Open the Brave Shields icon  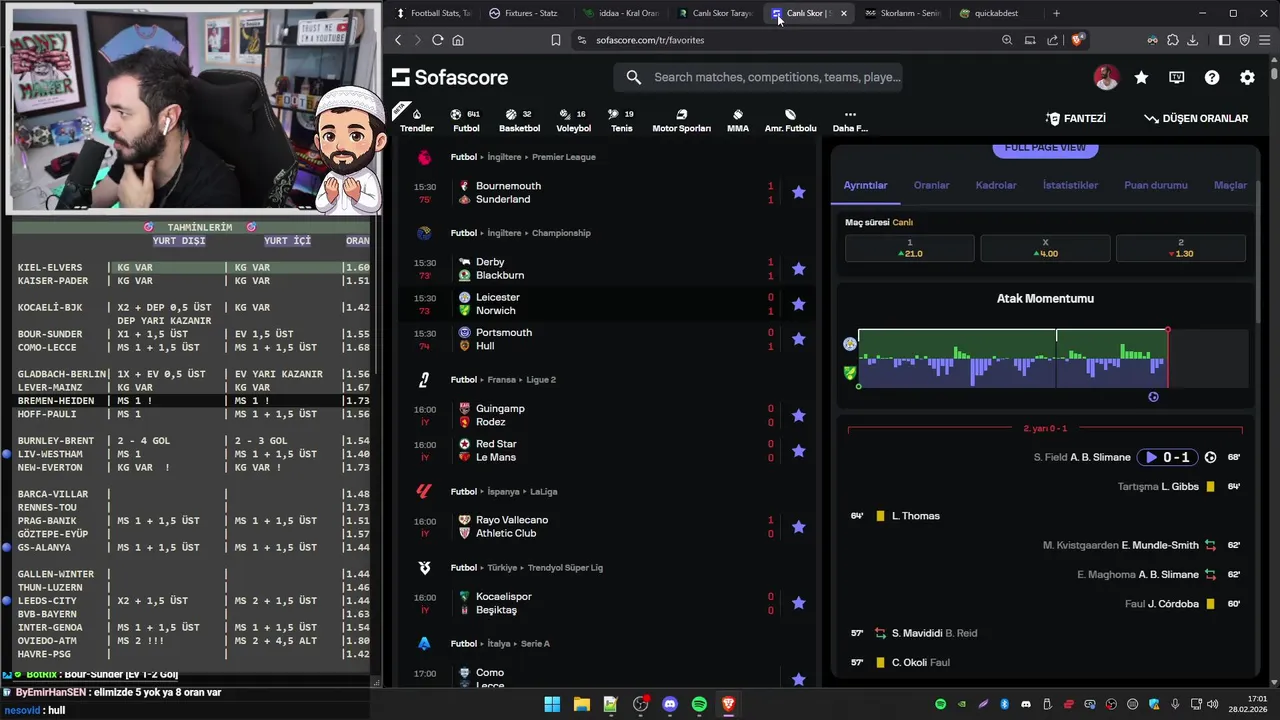(x=1077, y=40)
